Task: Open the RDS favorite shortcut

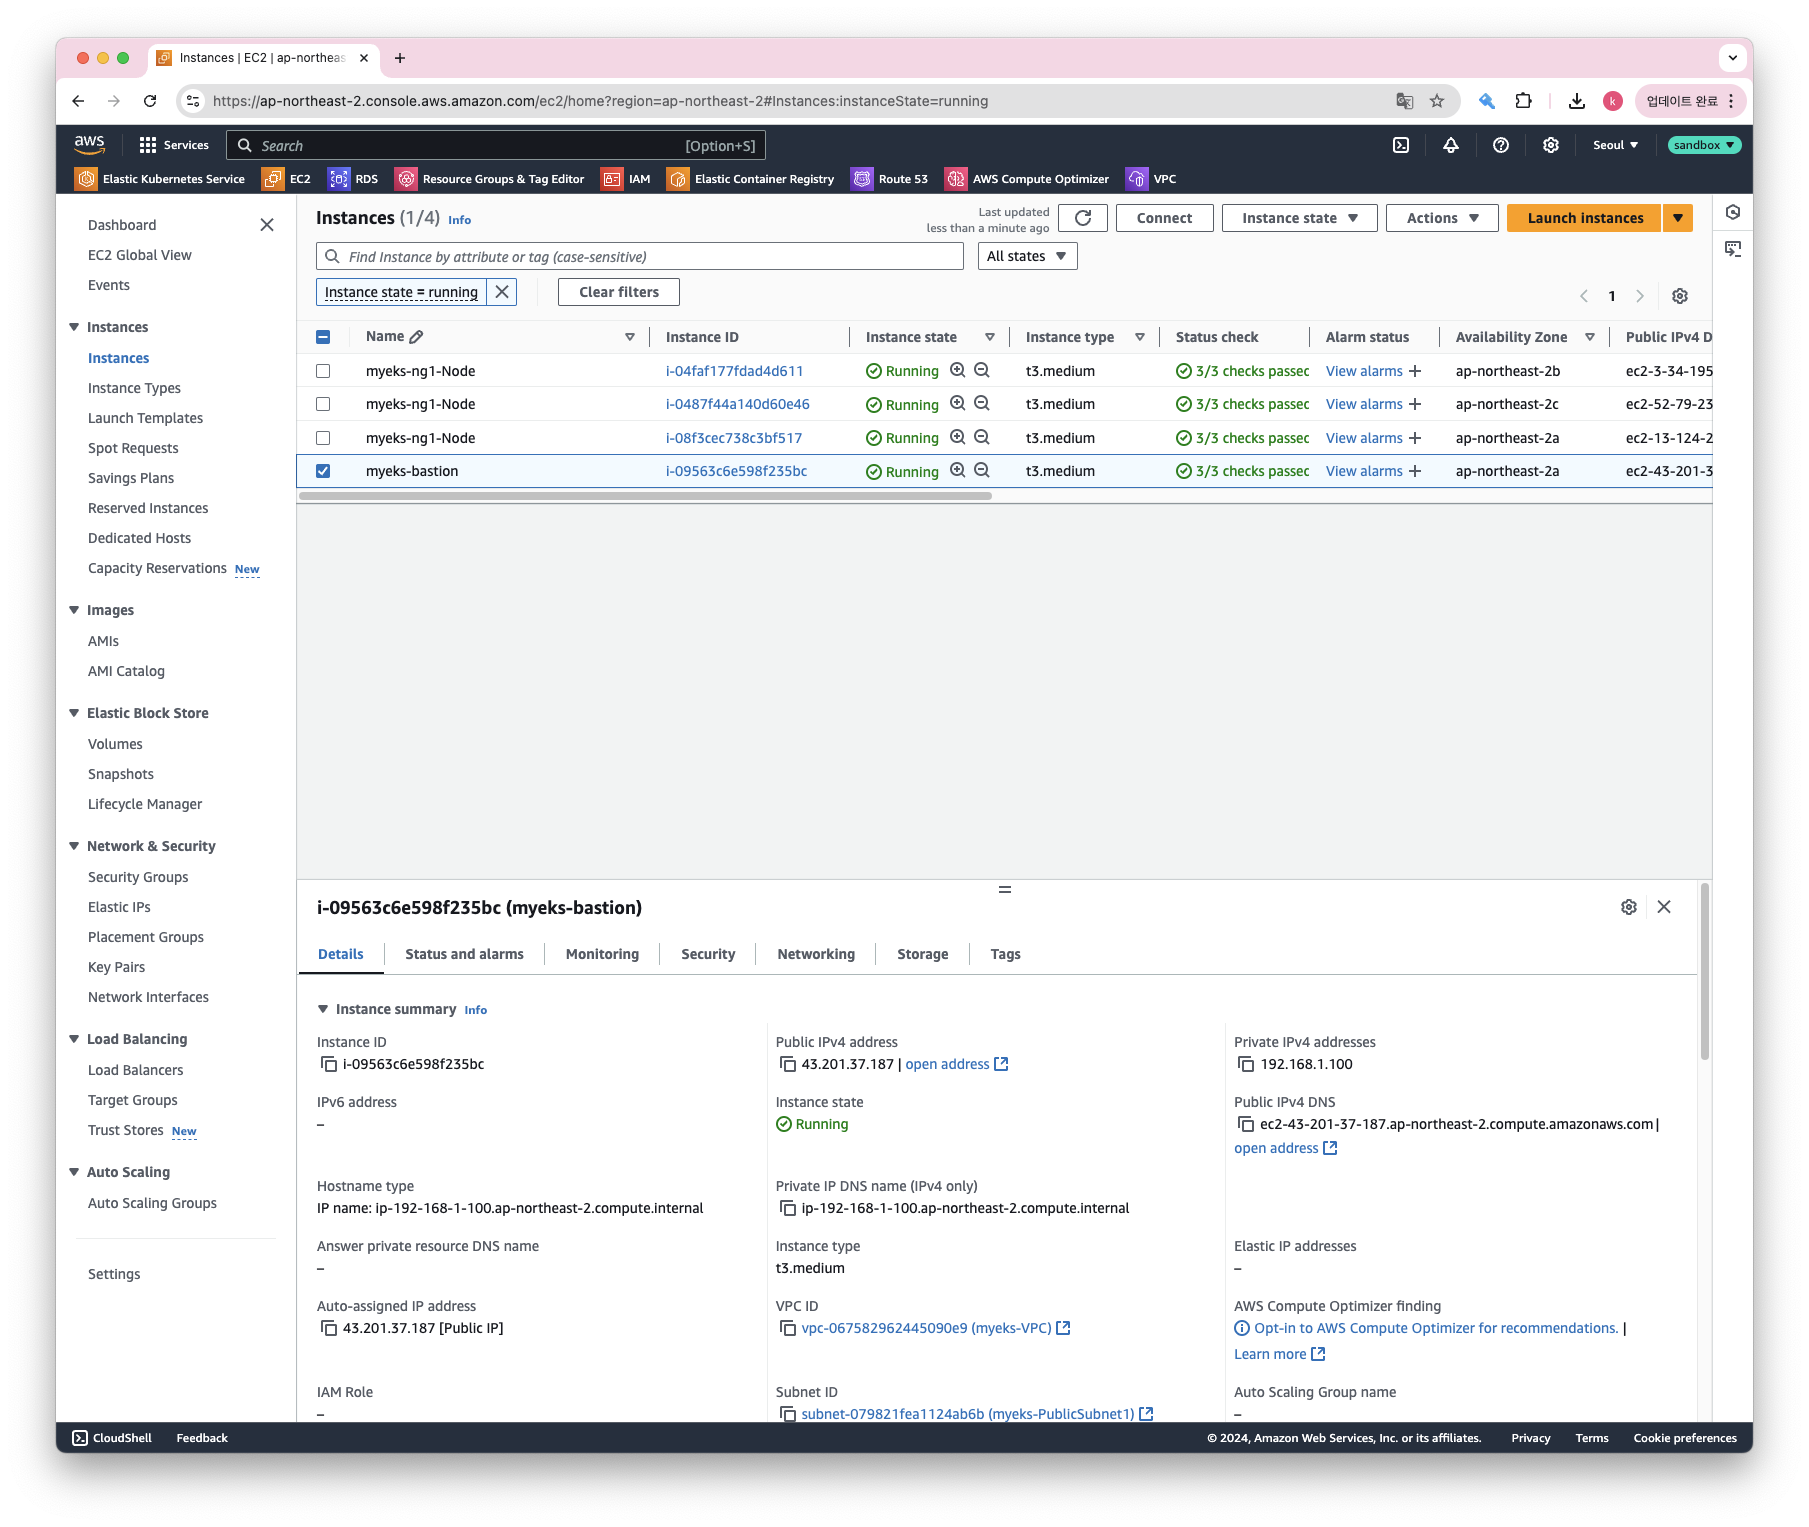Action: (x=354, y=179)
